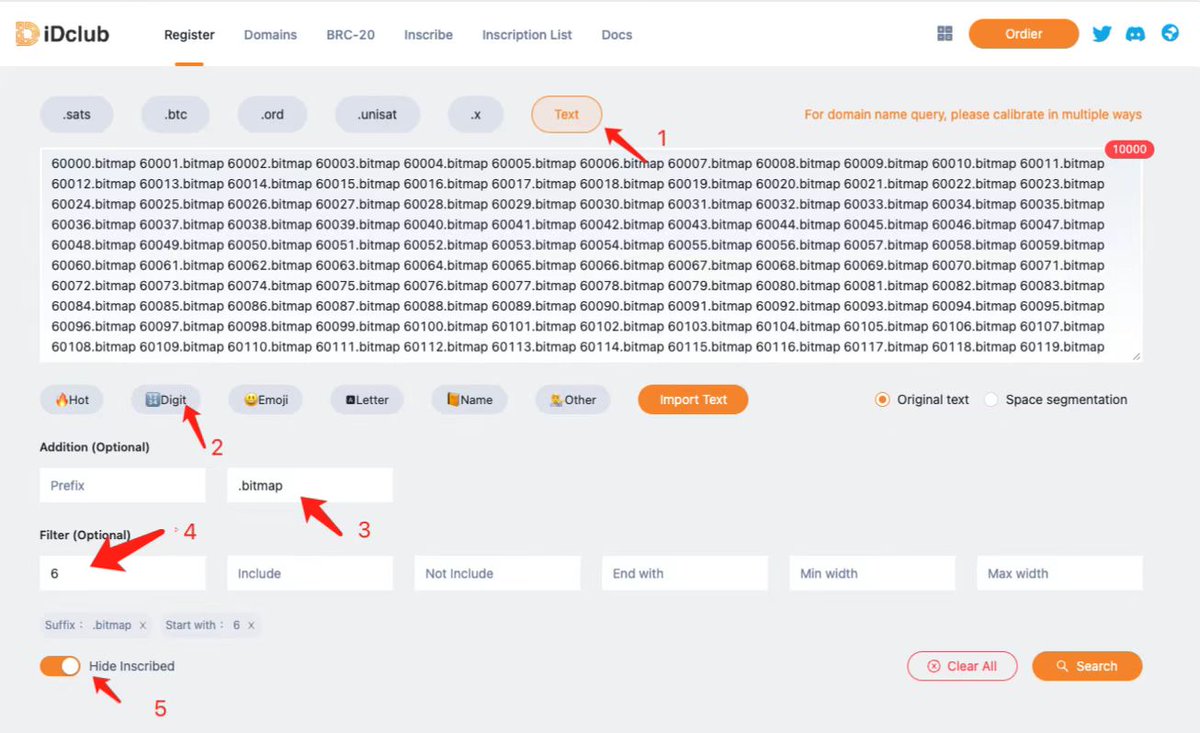Go to the Inscribe tab
Screen dimensions: 1200x733
click(x=428, y=34)
